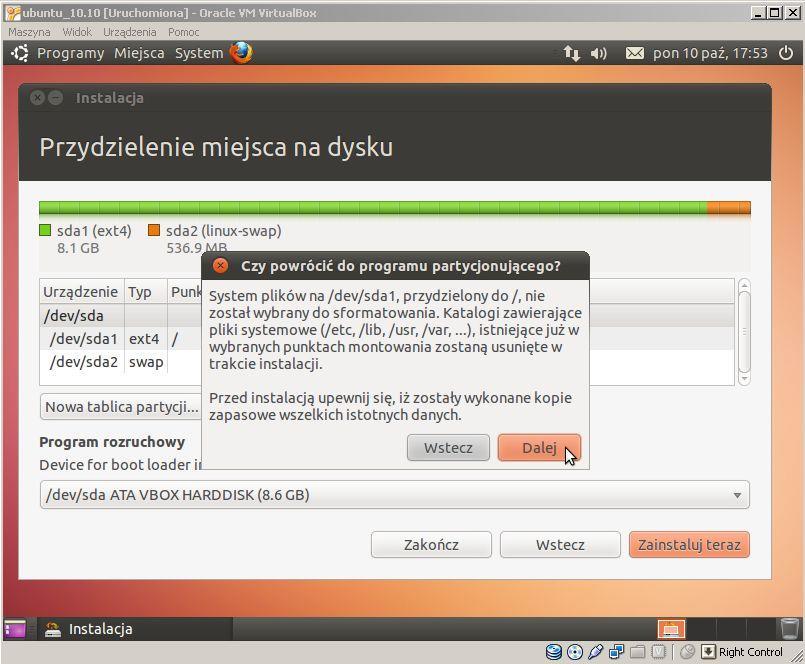The image size is (805, 664).
Task: Click the green sda1 segment in partition bar
Action: (x=373, y=208)
